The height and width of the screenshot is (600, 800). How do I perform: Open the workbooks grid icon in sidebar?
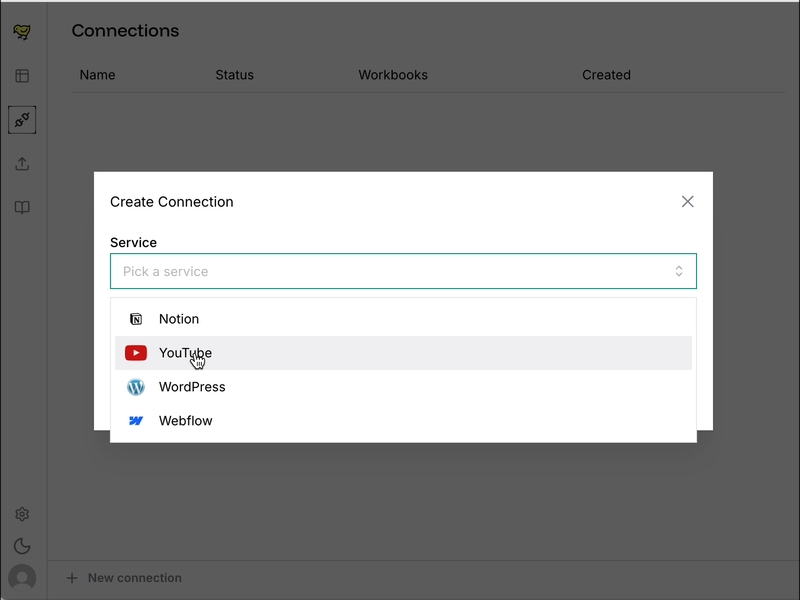(x=22, y=75)
